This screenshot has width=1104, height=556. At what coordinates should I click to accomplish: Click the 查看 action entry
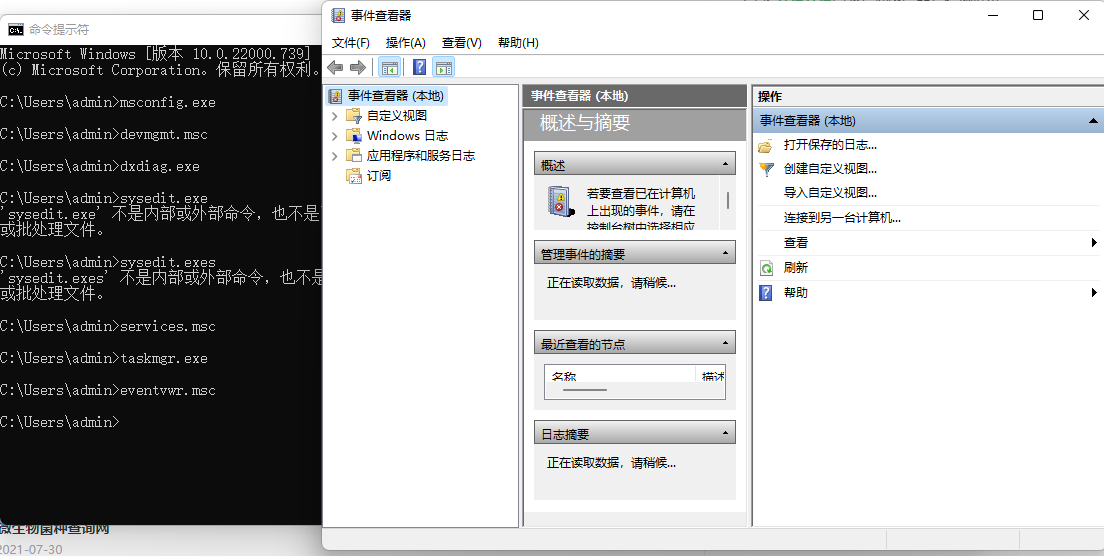(796, 243)
